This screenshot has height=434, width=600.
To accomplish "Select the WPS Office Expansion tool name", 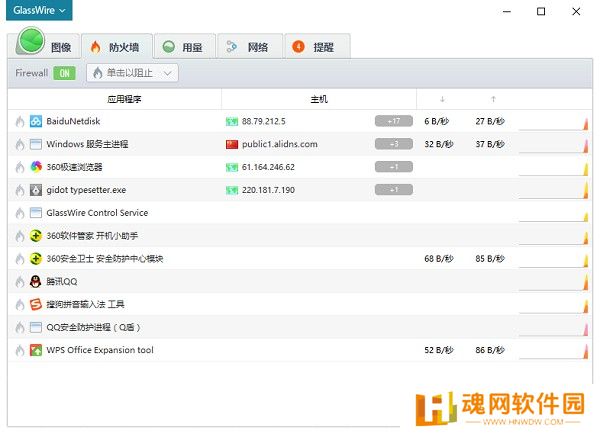I will click(100, 350).
